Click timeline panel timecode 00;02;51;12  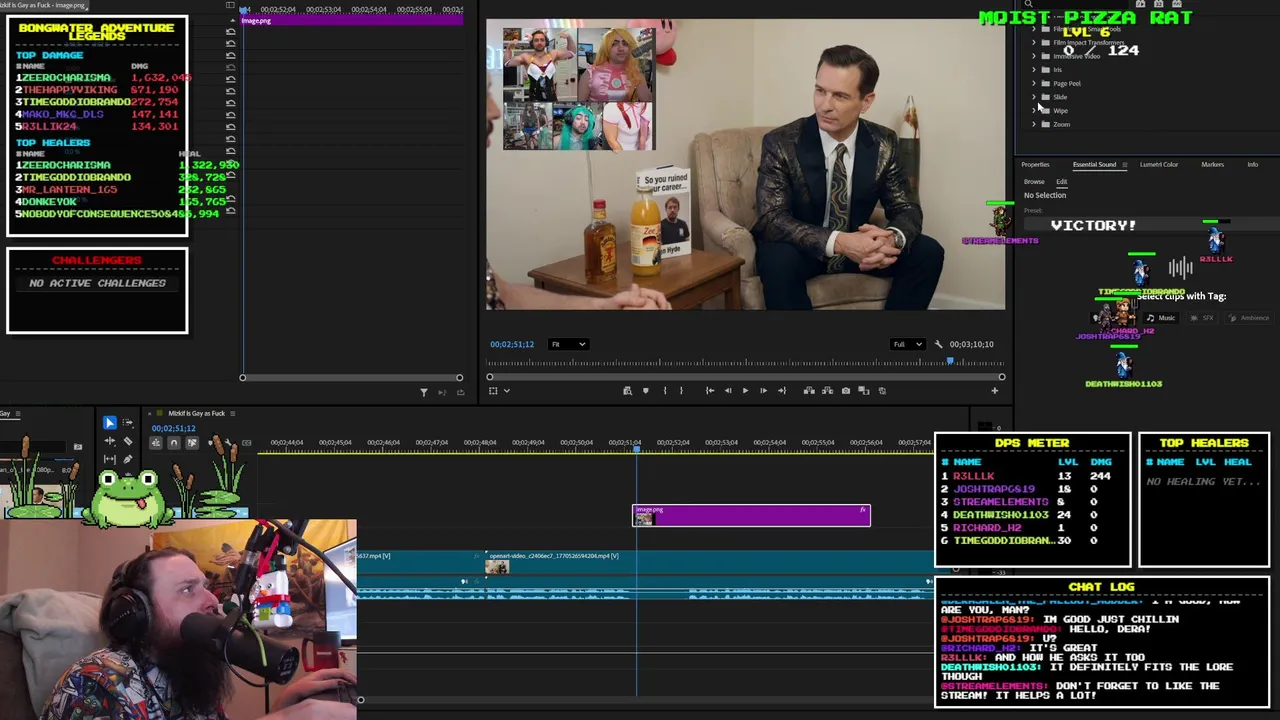[x=173, y=428]
